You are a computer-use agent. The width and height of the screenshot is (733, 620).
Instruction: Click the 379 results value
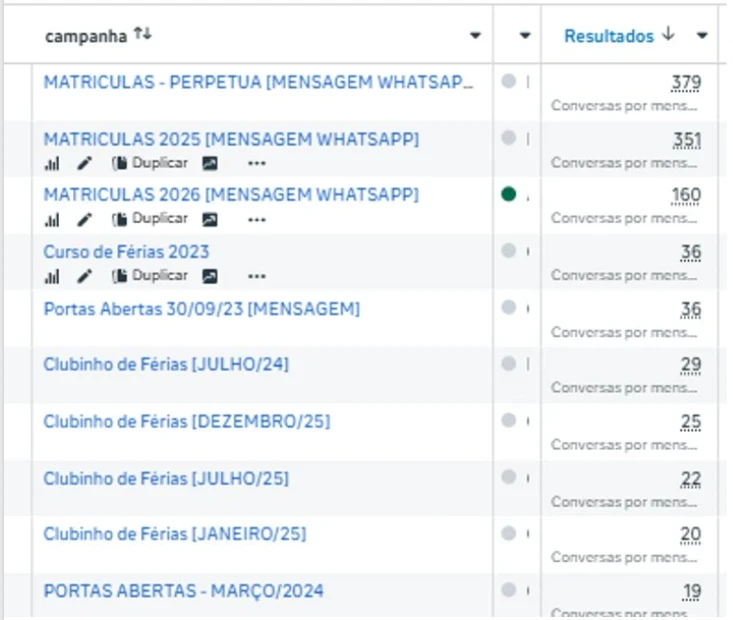[687, 82]
